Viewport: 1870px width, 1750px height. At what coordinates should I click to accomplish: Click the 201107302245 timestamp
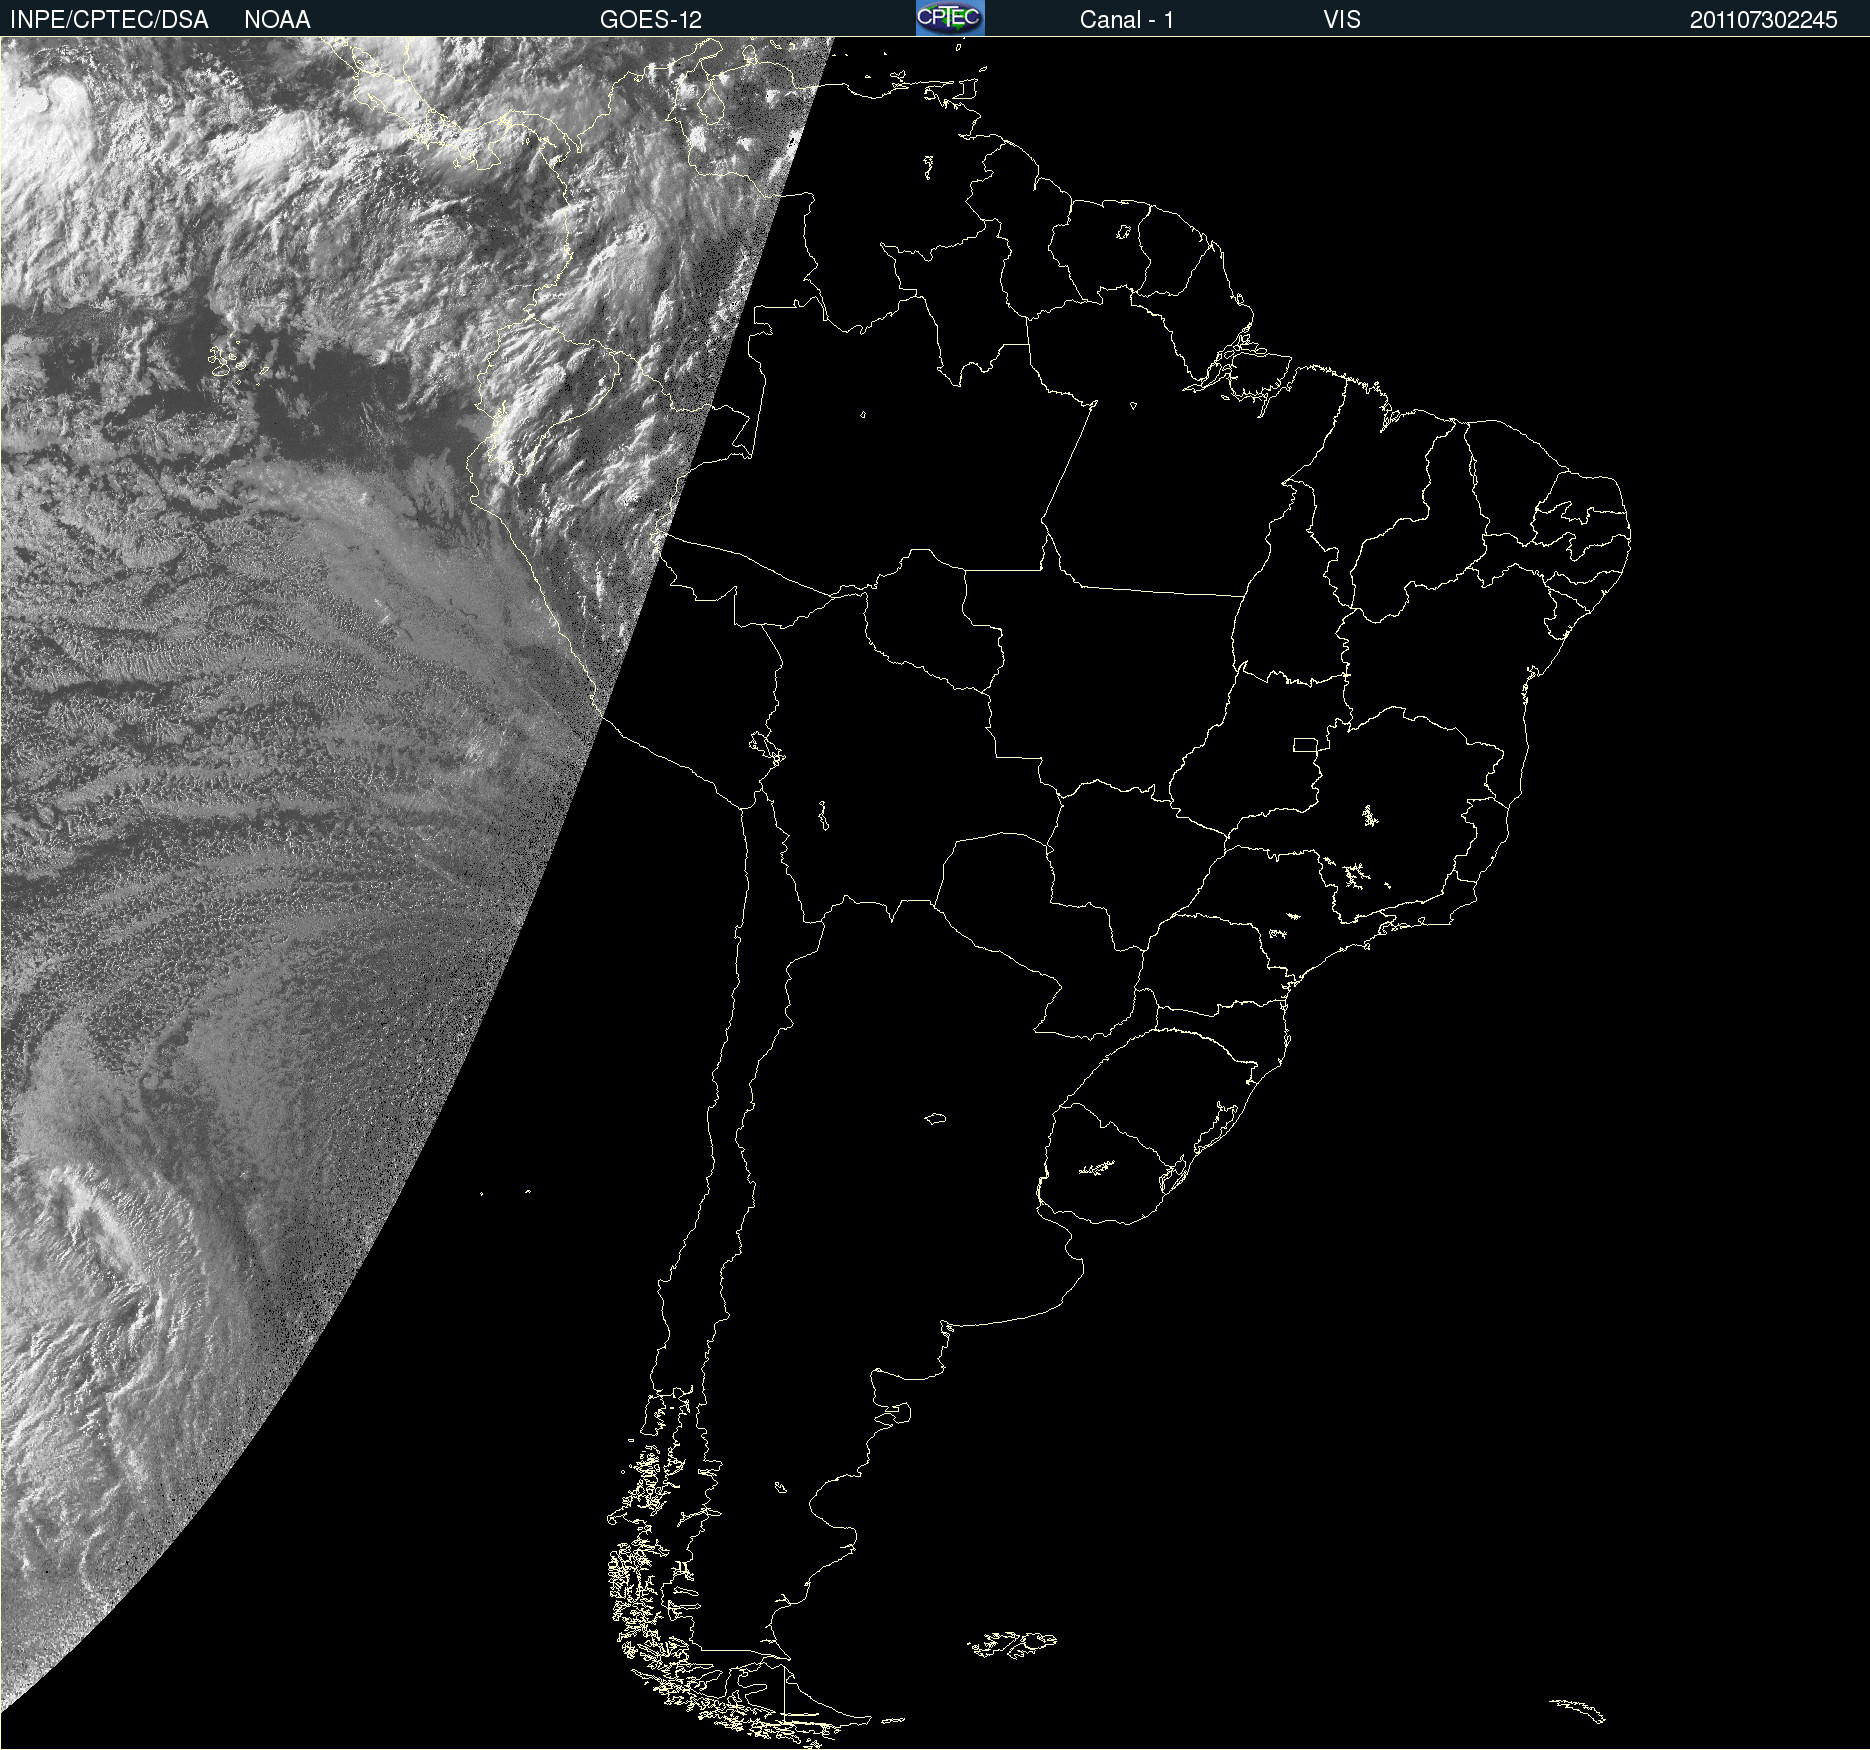tap(1764, 20)
